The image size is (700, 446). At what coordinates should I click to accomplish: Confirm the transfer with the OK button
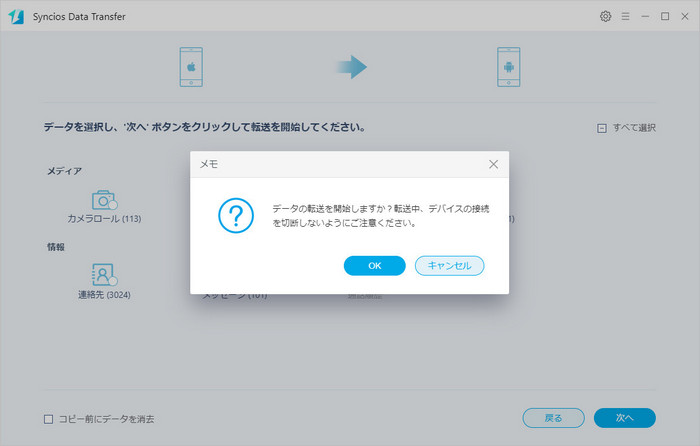(x=375, y=266)
